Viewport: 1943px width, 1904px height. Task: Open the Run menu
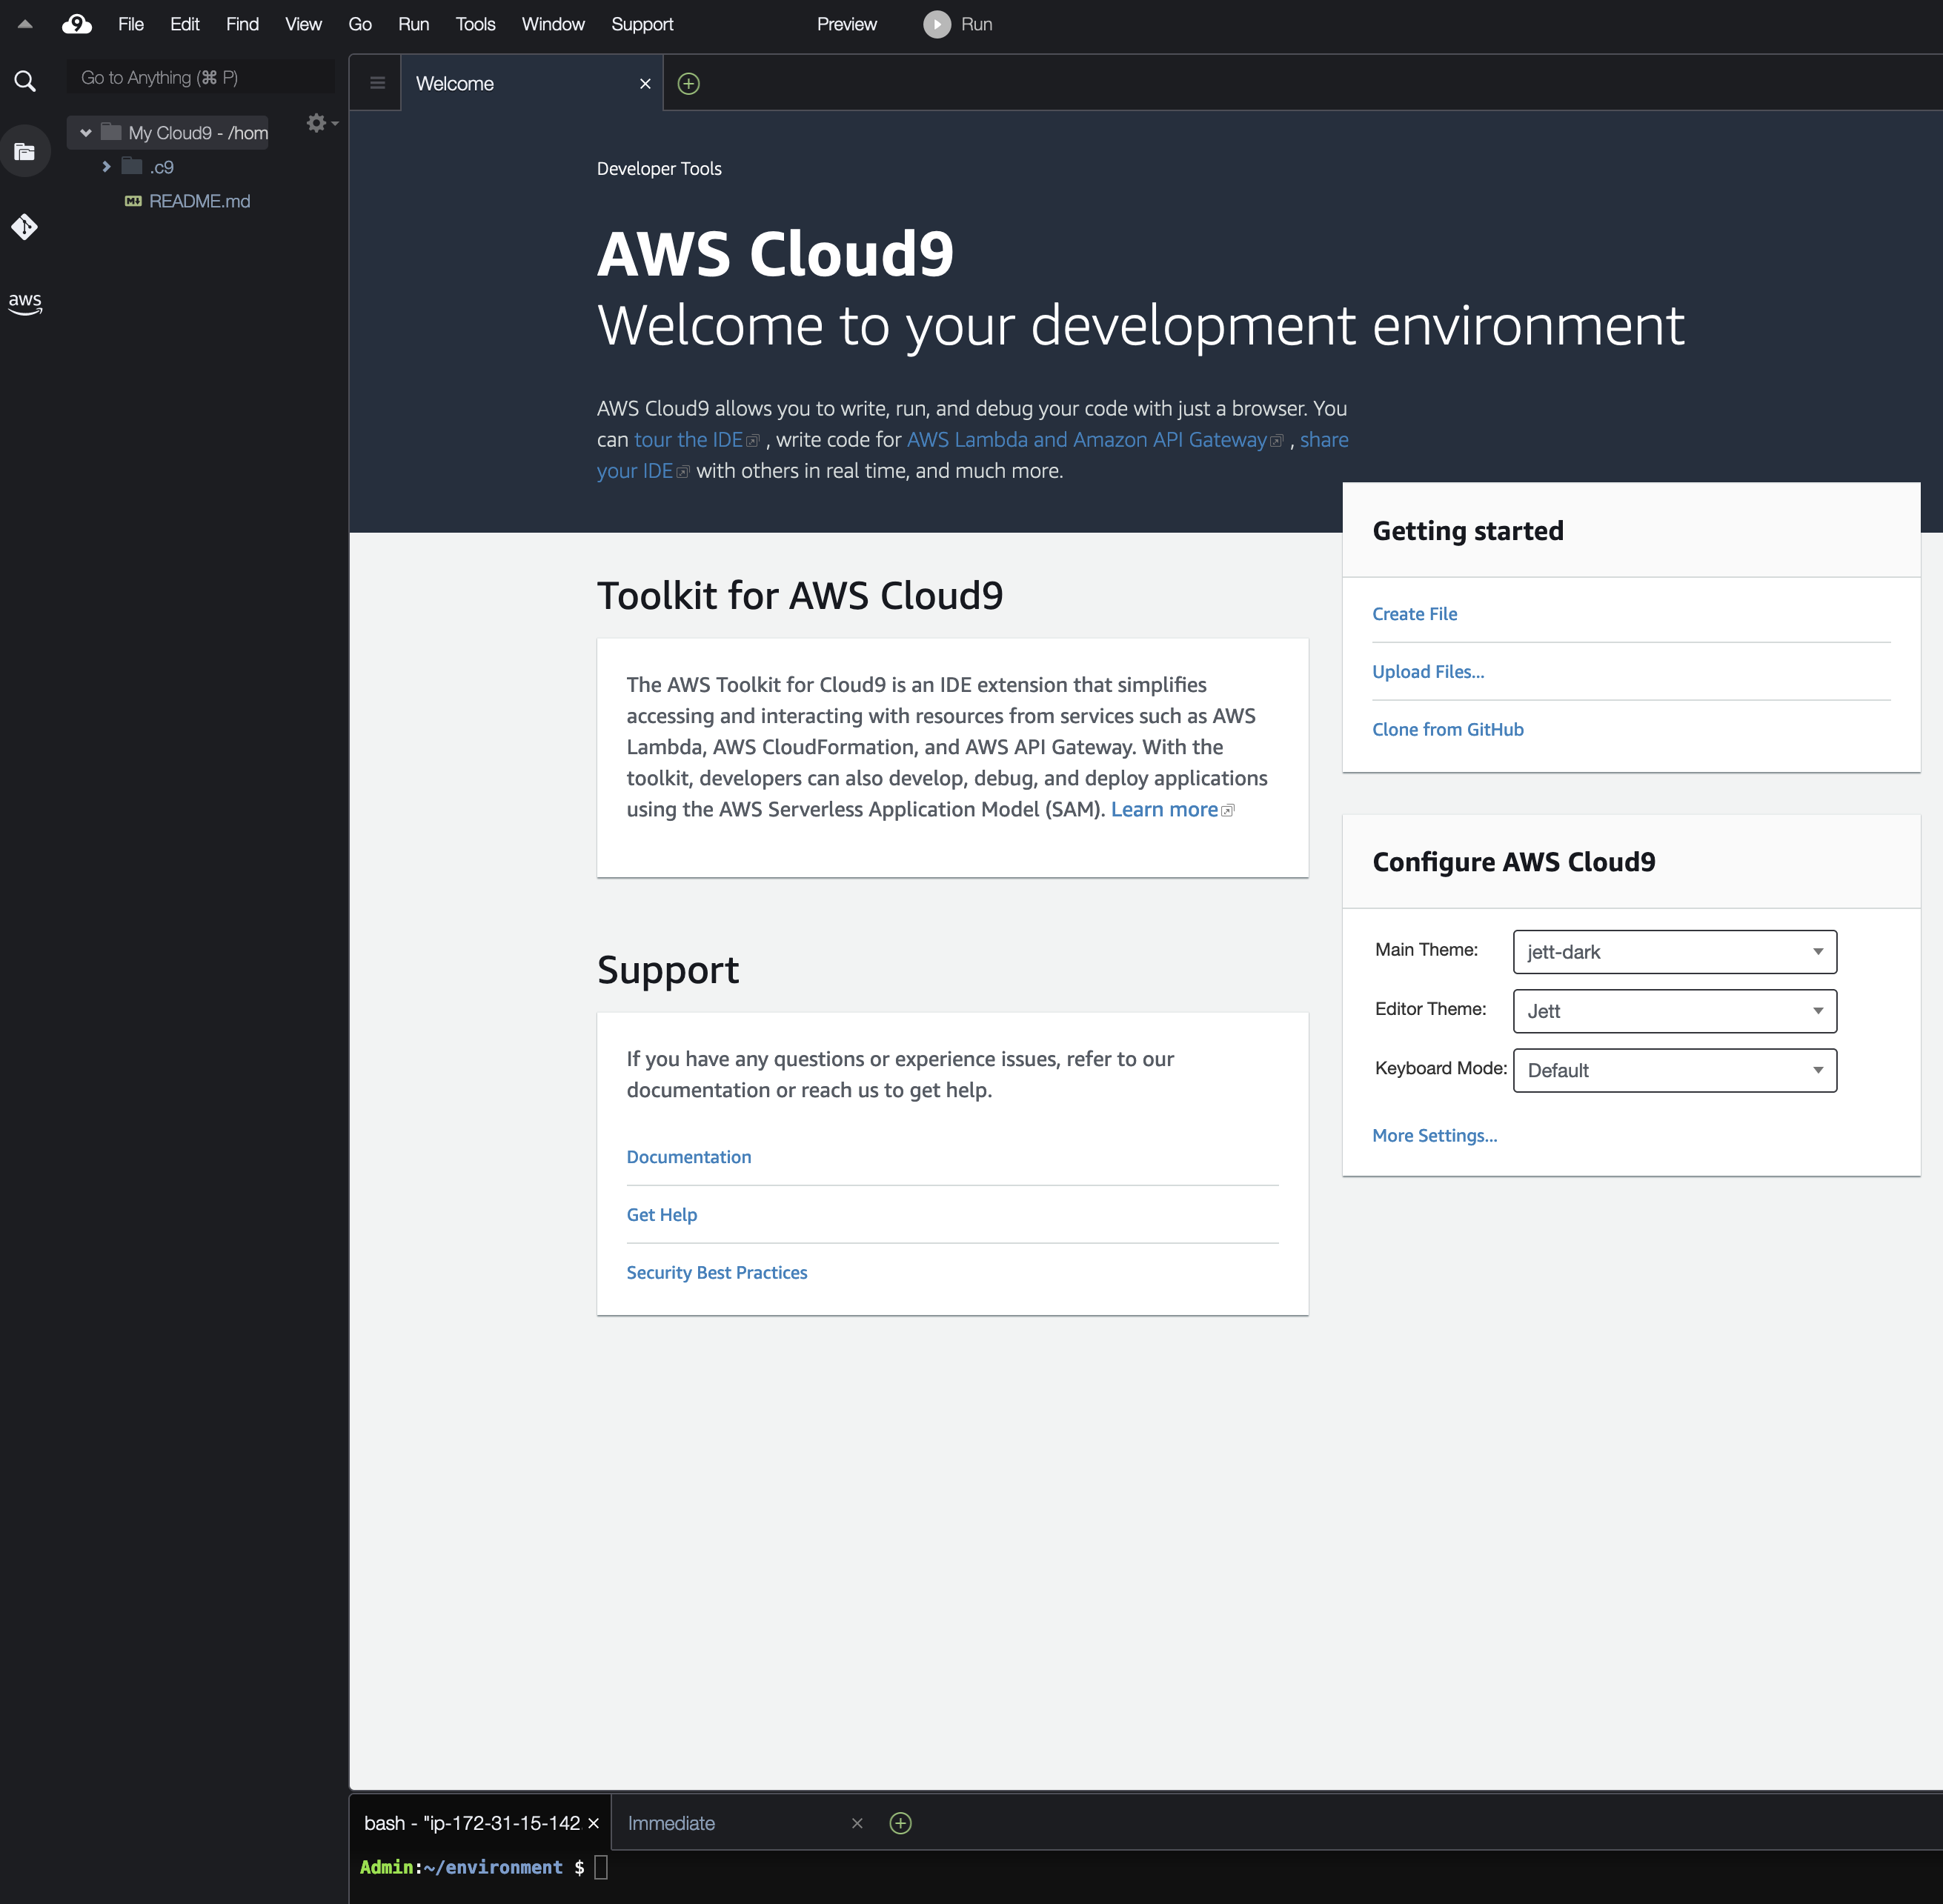[413, 24]
